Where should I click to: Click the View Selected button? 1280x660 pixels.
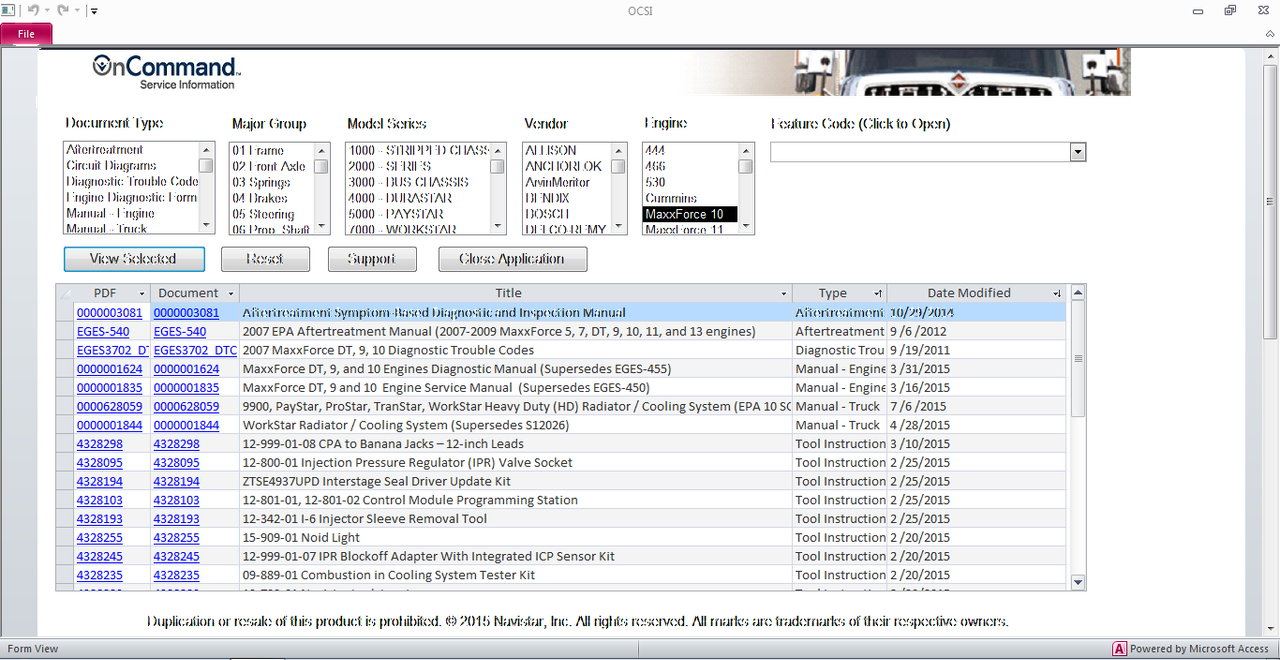(x=134, y=259)
